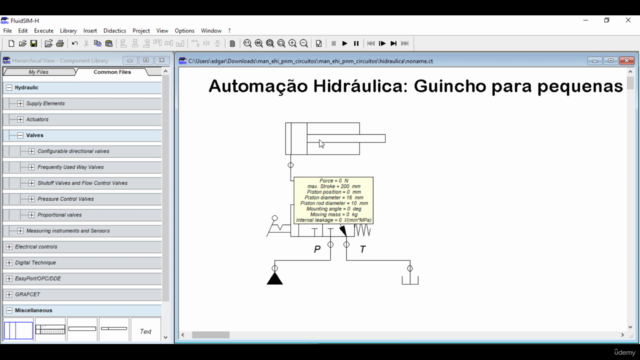Click the Open file folder icon

pyautogui.click(x=22, y=43)
